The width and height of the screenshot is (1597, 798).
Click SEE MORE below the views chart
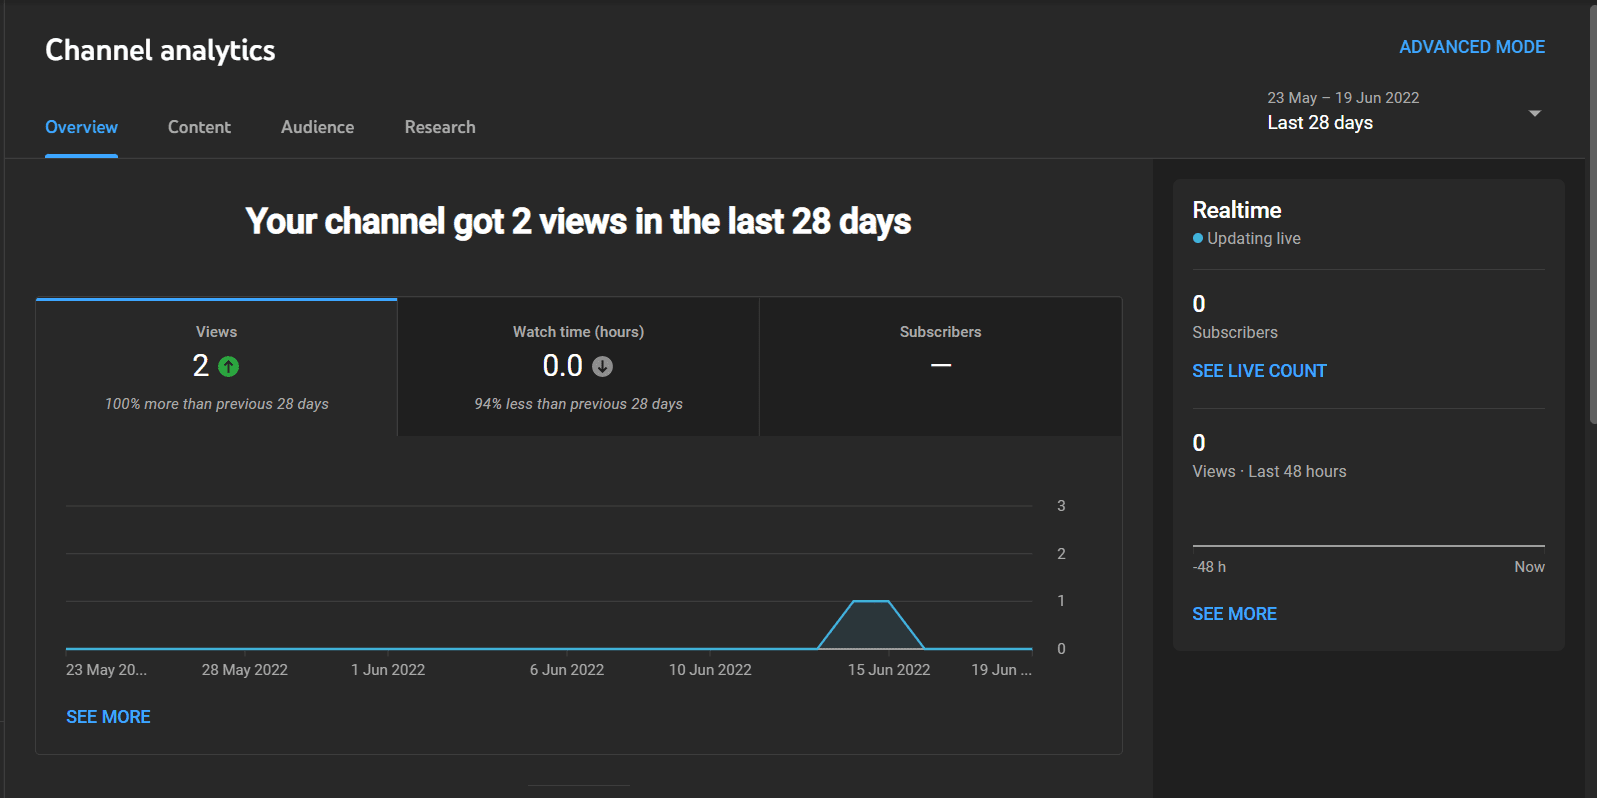pyautogui.click(x=108, y=717)
